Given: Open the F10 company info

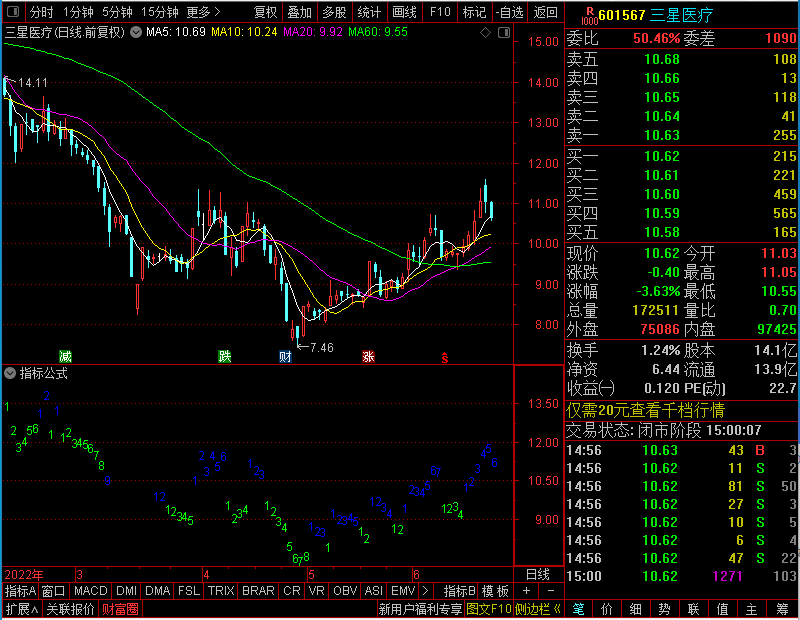Looking at the screenshot, I should [x=440, y=12].
